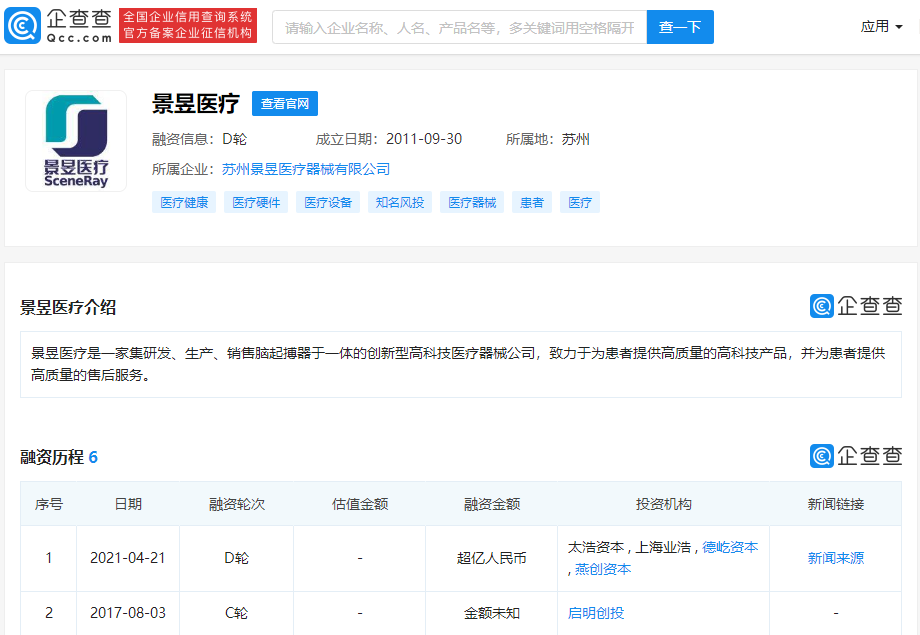The height and width of the screenshot is (635, 920).
Task: Click the 估值金额 column header
Action: (360, 504)
